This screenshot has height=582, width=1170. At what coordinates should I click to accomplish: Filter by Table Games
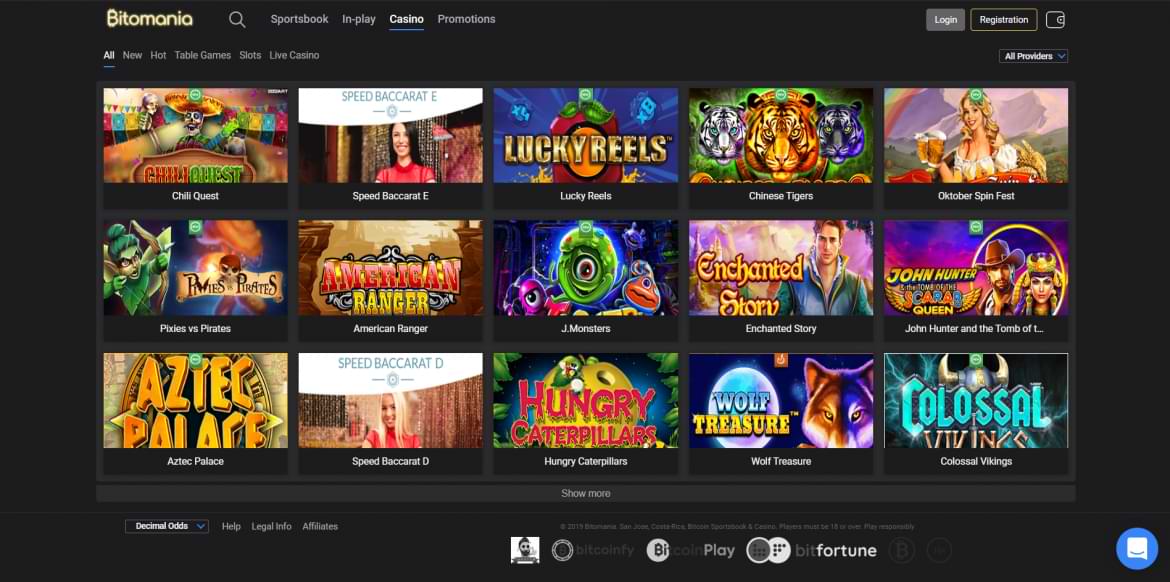pos(203,55)
